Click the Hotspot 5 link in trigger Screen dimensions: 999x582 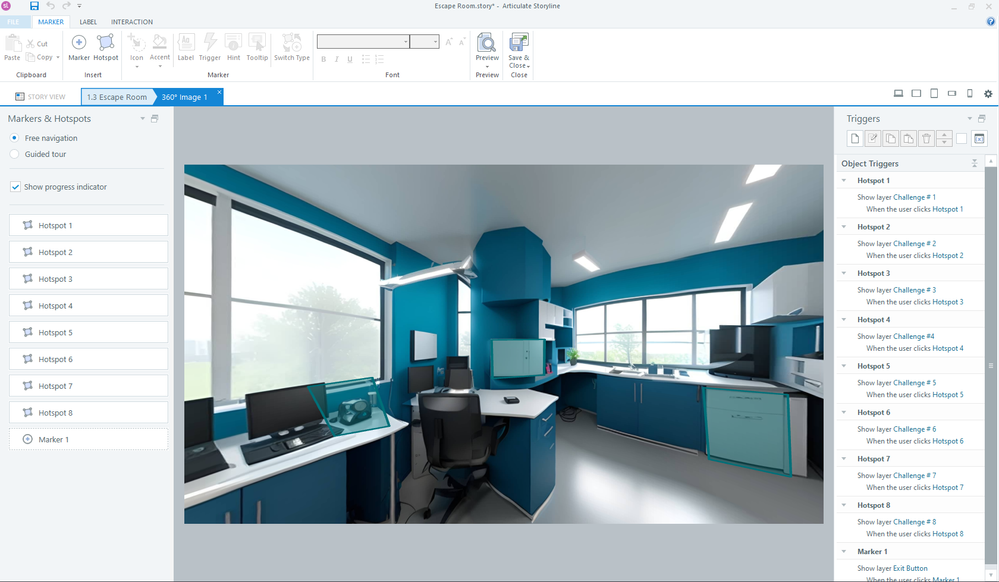947,395
